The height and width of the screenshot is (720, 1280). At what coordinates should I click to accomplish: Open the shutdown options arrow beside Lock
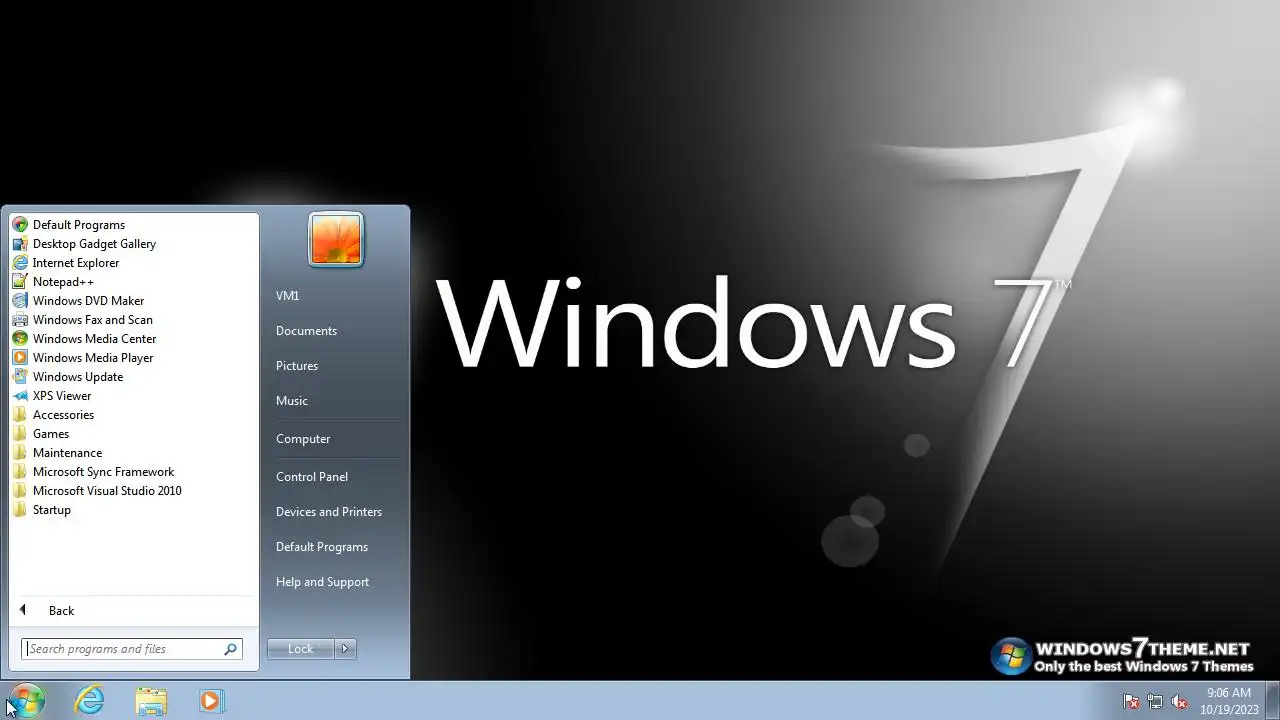345,649
